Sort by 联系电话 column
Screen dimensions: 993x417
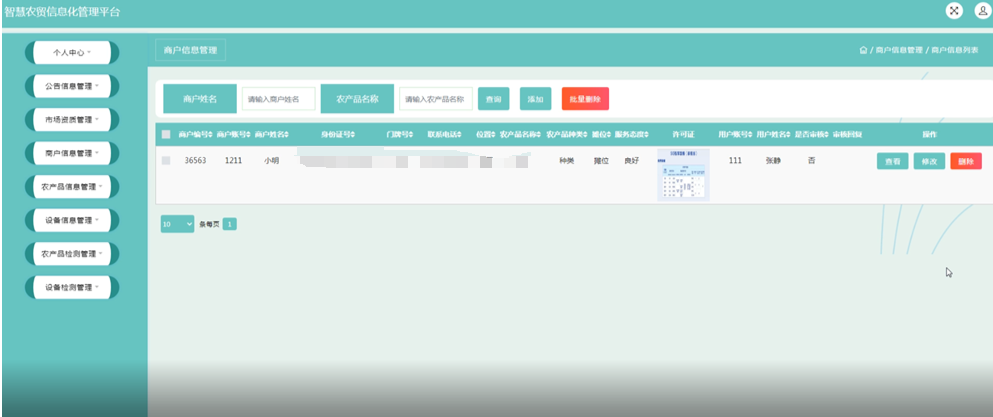point(445,134)
